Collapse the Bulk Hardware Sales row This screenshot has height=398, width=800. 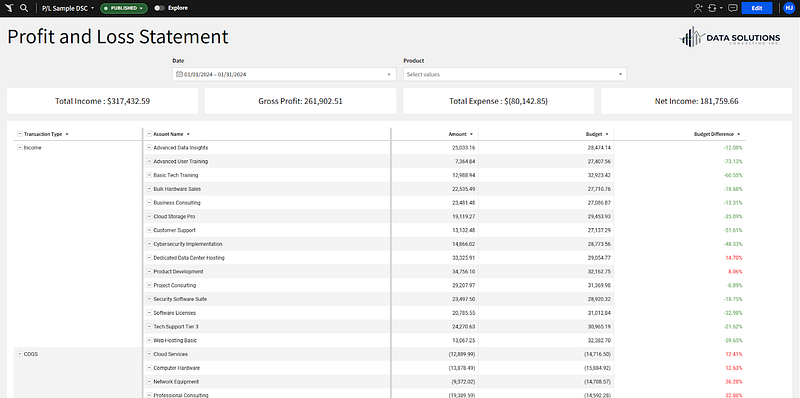[149, 189]
